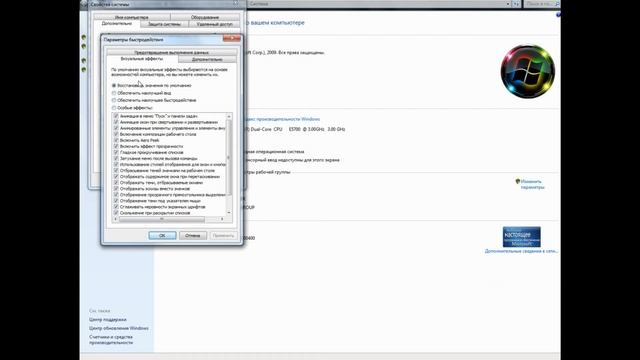Toggle Сглаживать неровности экранных шрифтов
Screen dimensions: 640x360
tap(116, 207)
